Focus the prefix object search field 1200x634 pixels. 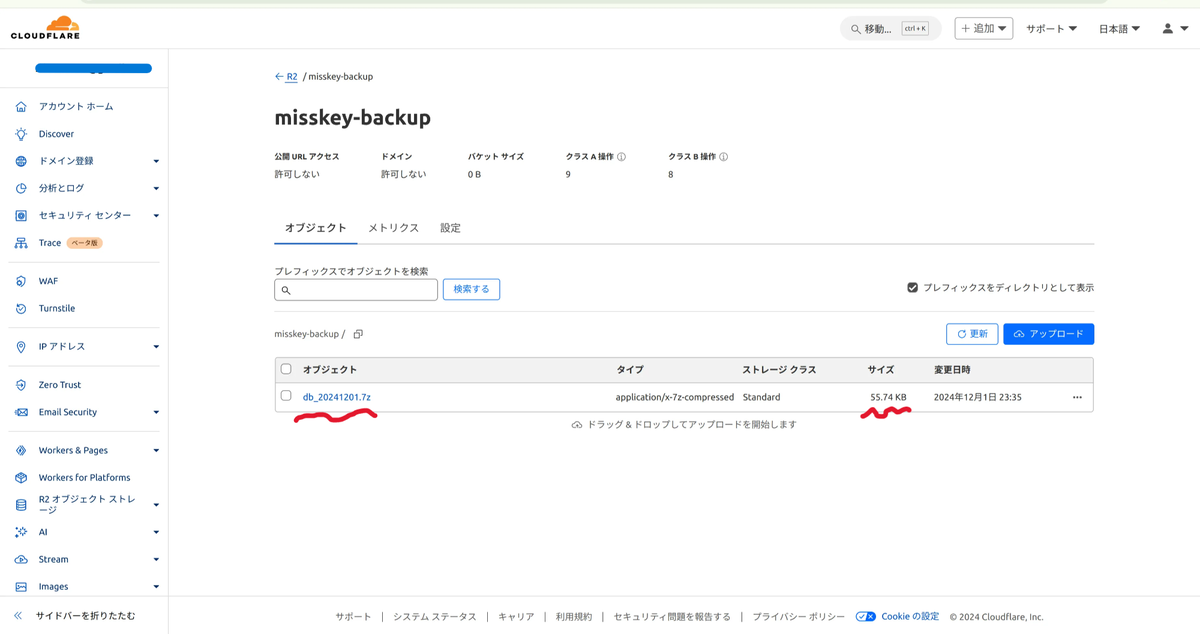coord(356,290)
